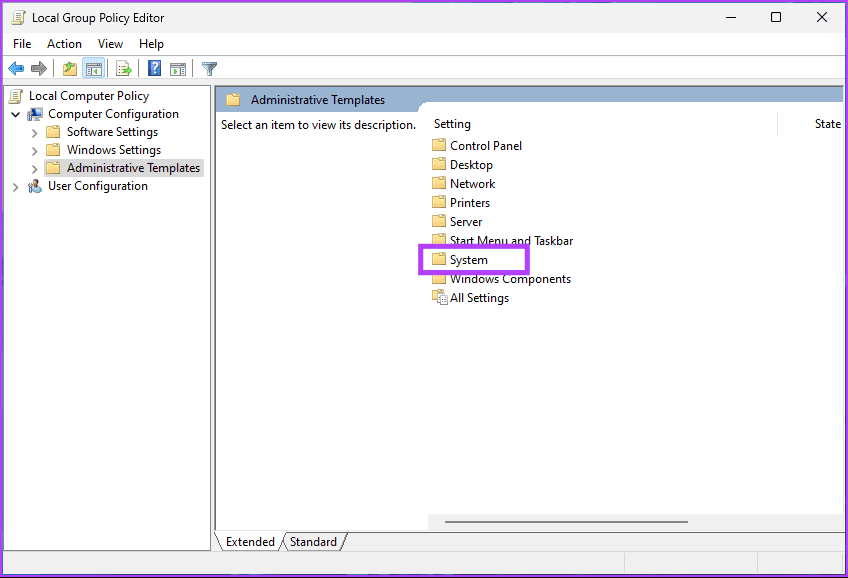
Task: Switch to the Standard tab
Action: click(x=313, y=541)
